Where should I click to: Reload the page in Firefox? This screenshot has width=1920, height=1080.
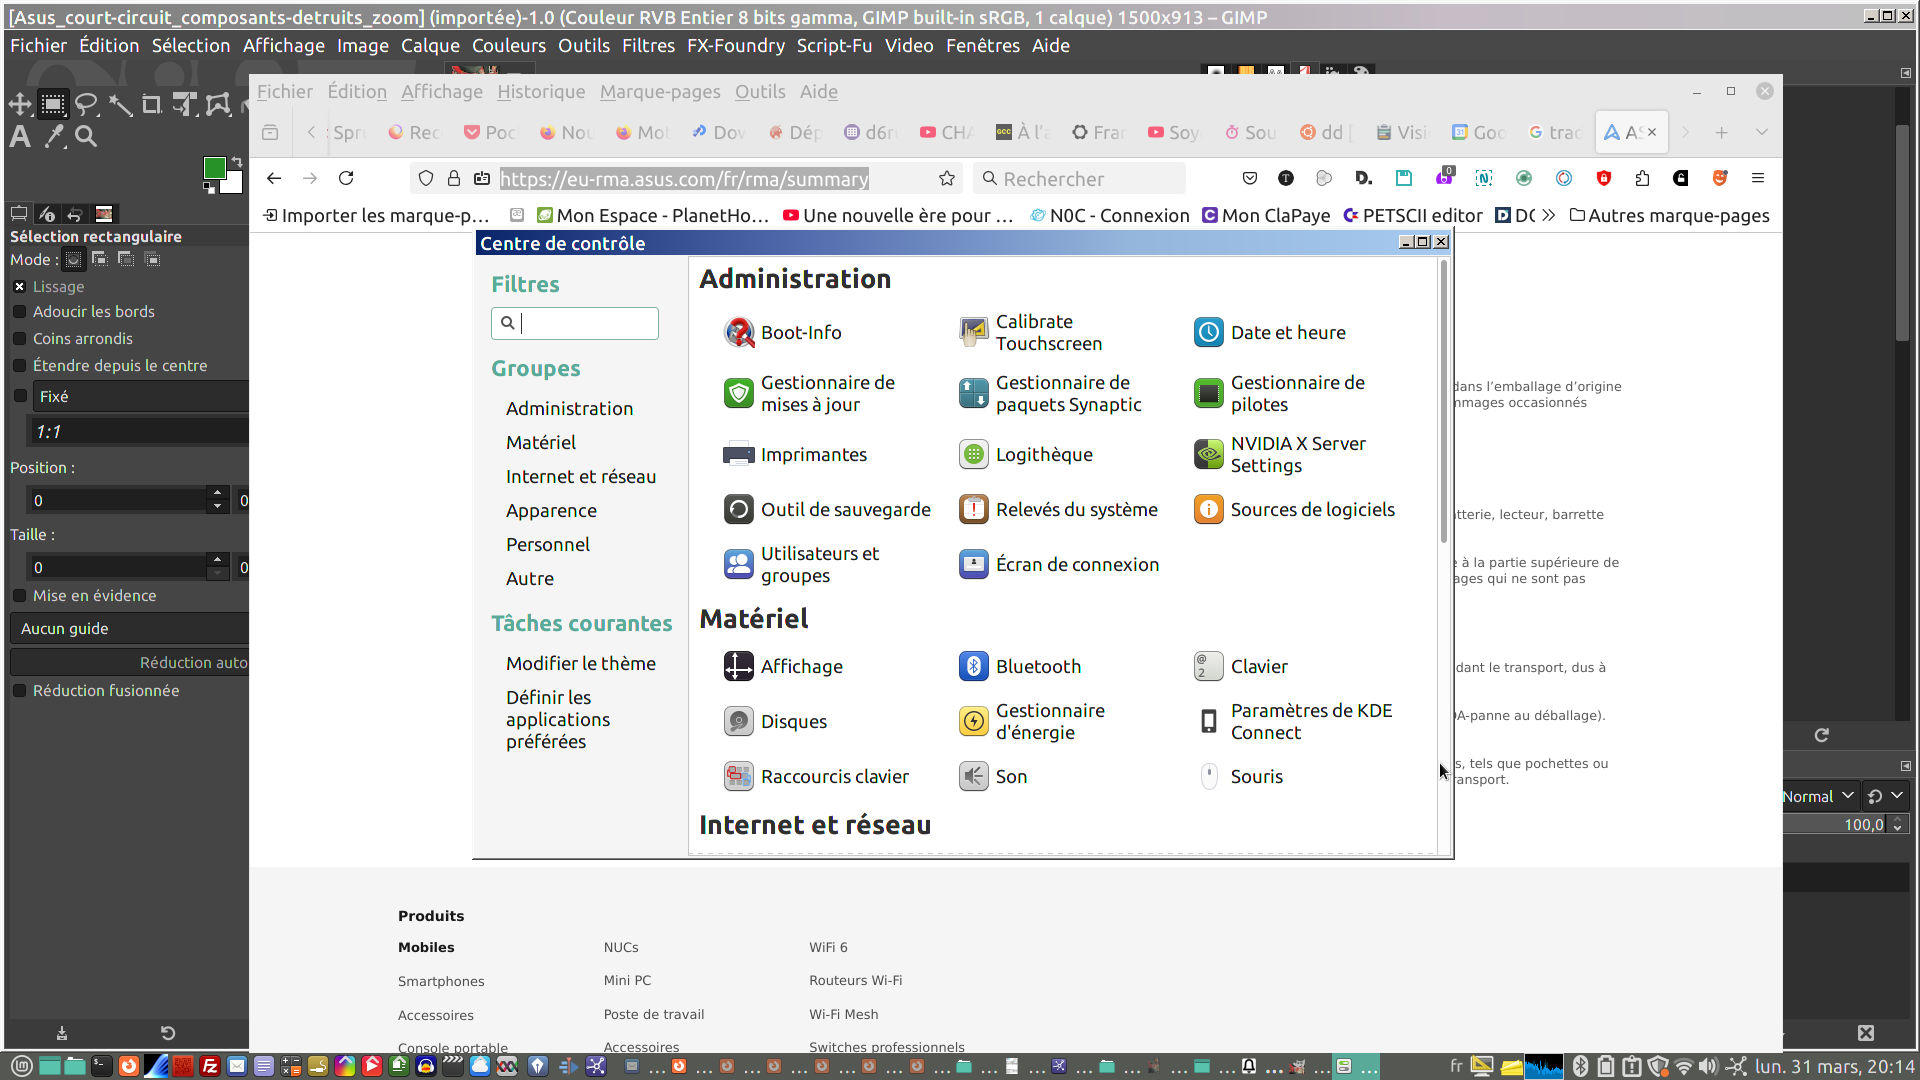click(x=346, y=178)
